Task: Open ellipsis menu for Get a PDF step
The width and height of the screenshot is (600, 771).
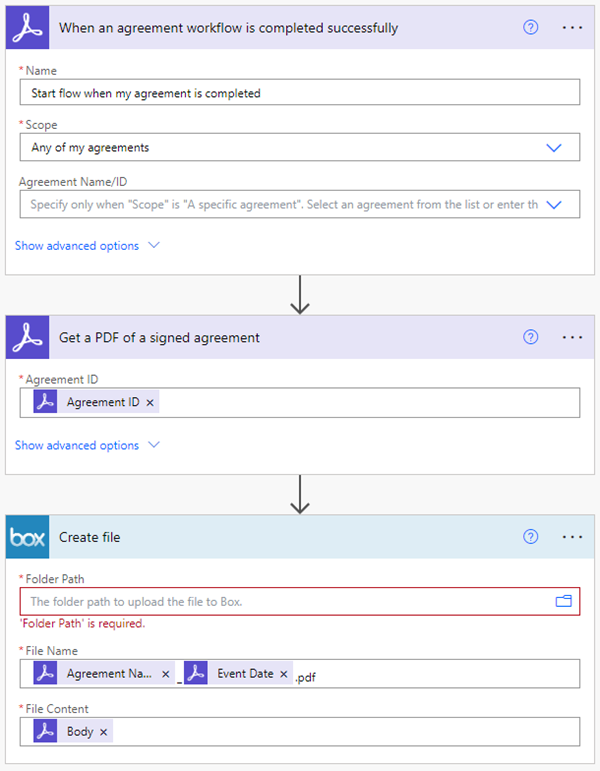Action: 572,337
